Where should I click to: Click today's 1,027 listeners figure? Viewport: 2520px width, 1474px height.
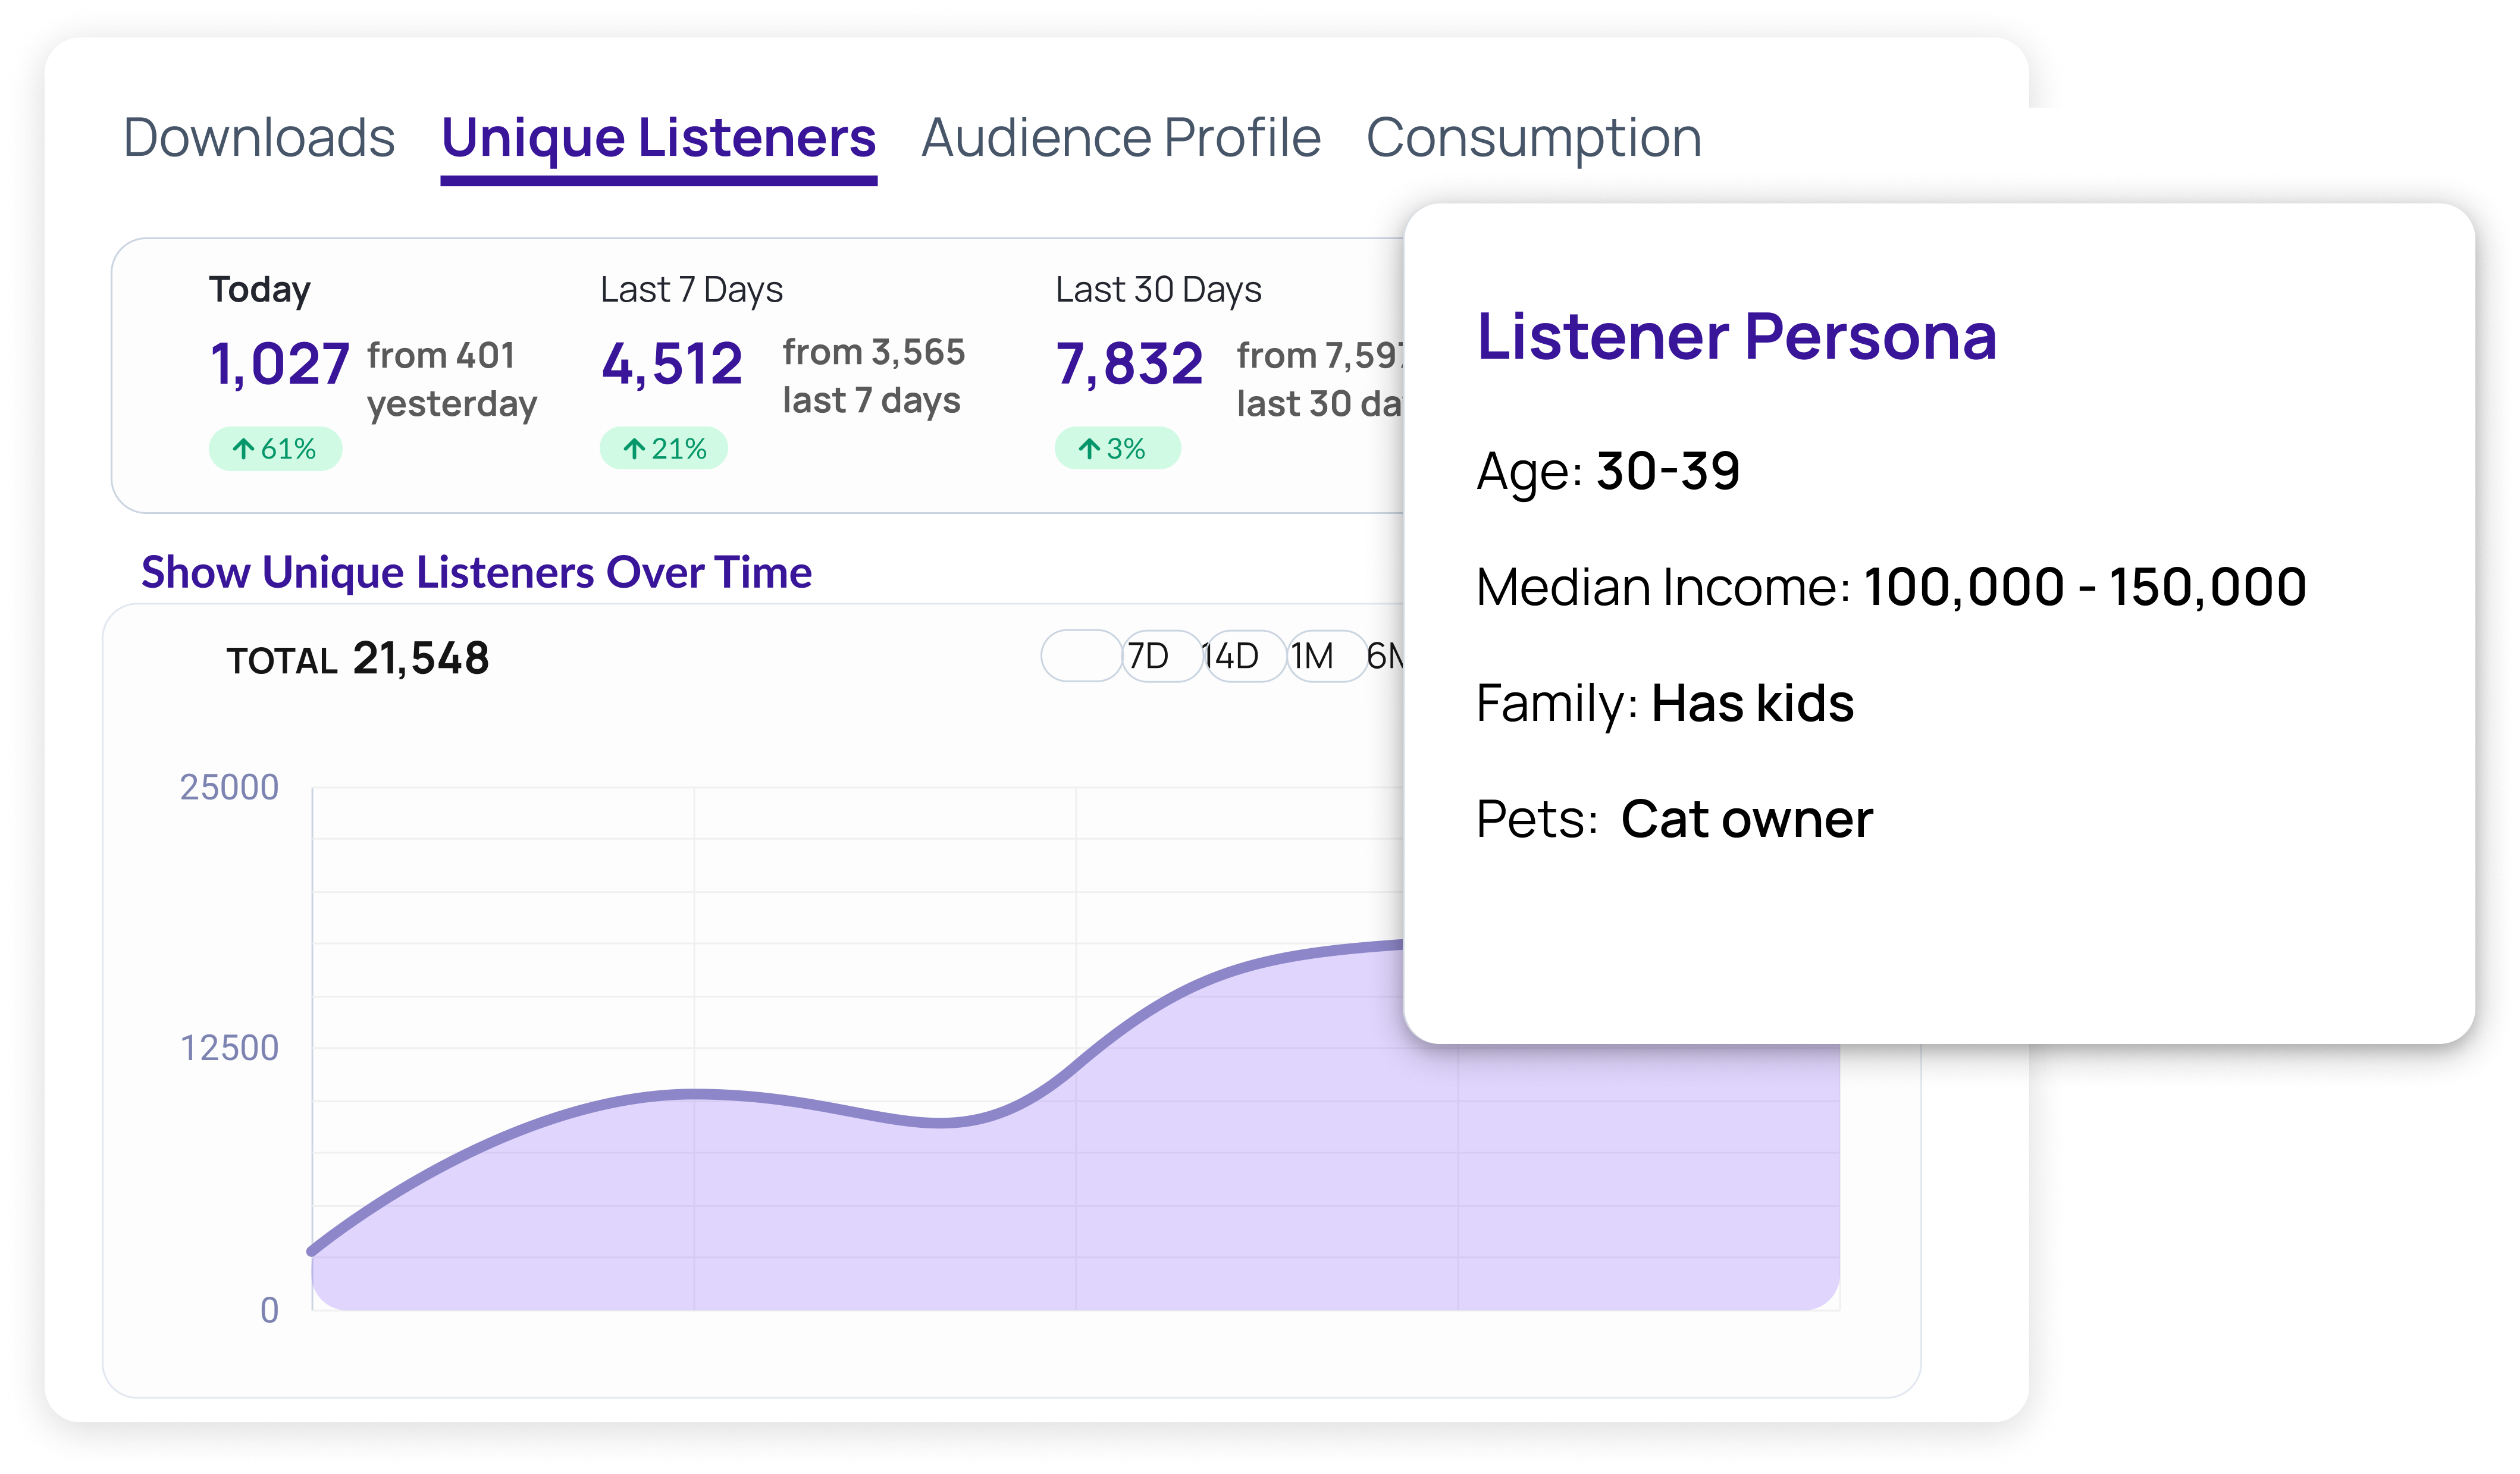point(279,364)
